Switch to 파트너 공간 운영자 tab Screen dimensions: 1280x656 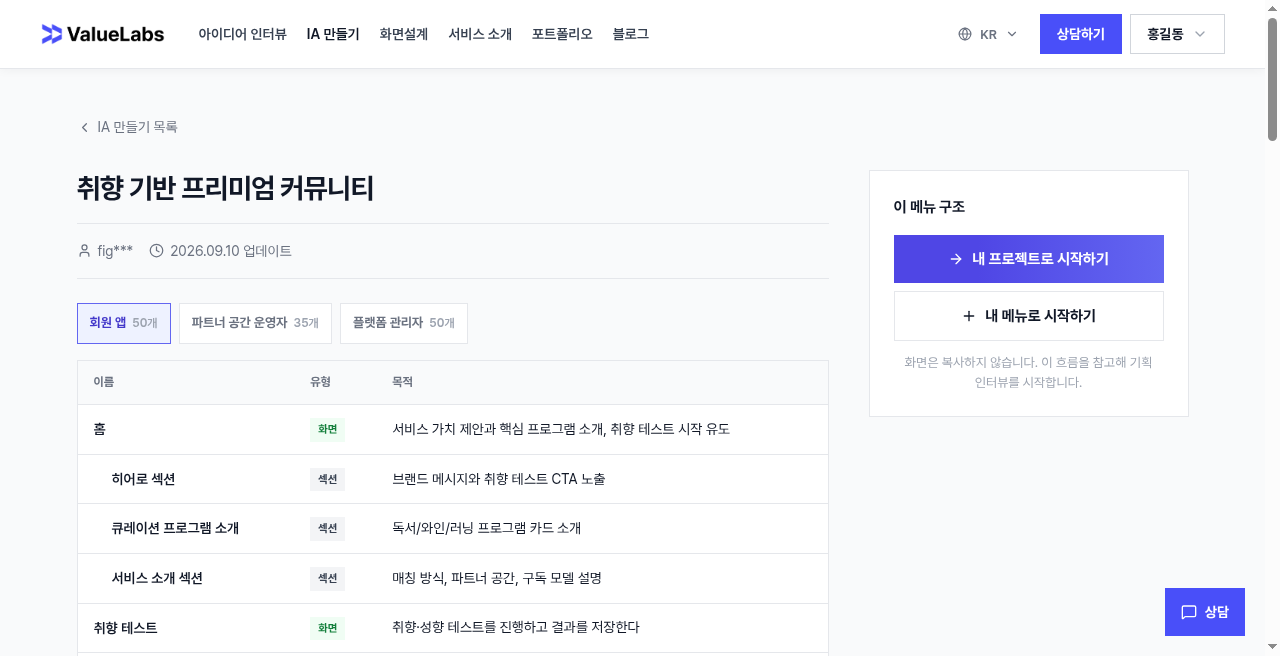255,323
